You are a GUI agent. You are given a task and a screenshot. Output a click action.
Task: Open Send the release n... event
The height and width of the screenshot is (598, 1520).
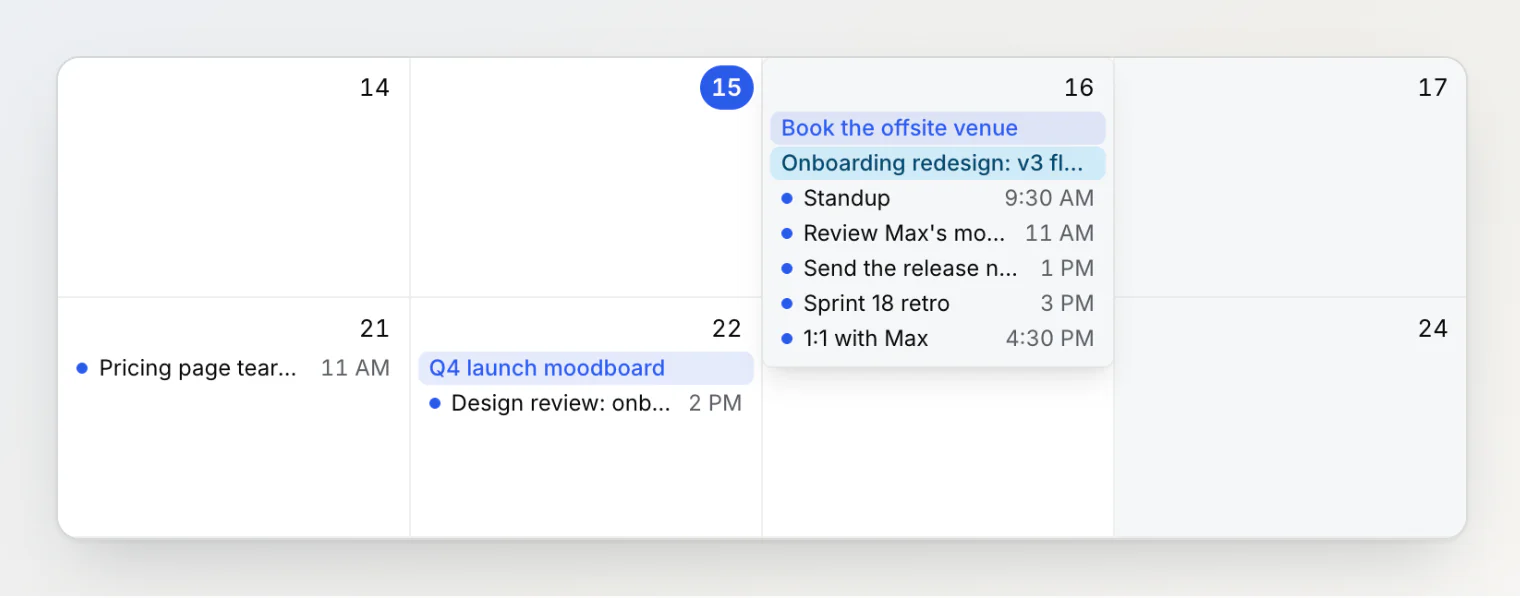pyautogui.click(x=938, y=268)
